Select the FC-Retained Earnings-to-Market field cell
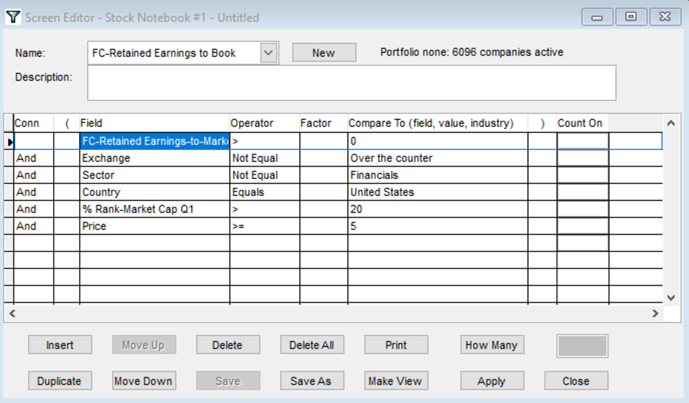 point(155,141)
